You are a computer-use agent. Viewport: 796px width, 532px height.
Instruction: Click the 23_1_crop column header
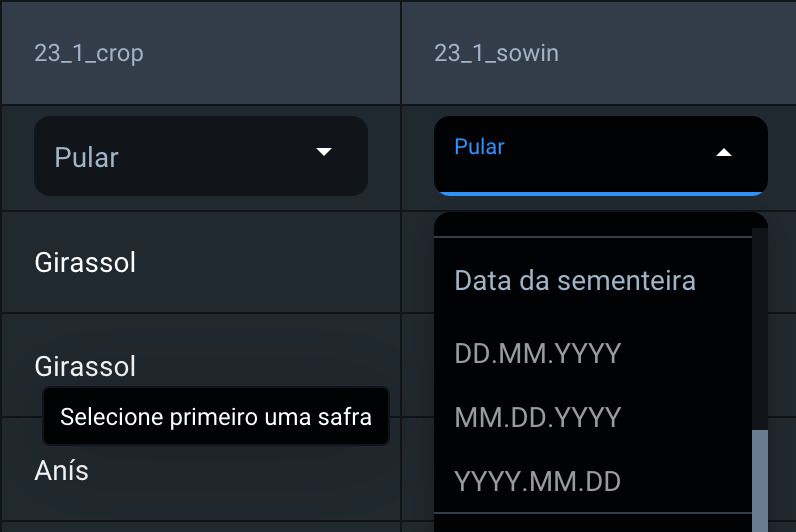click(89, 53)
